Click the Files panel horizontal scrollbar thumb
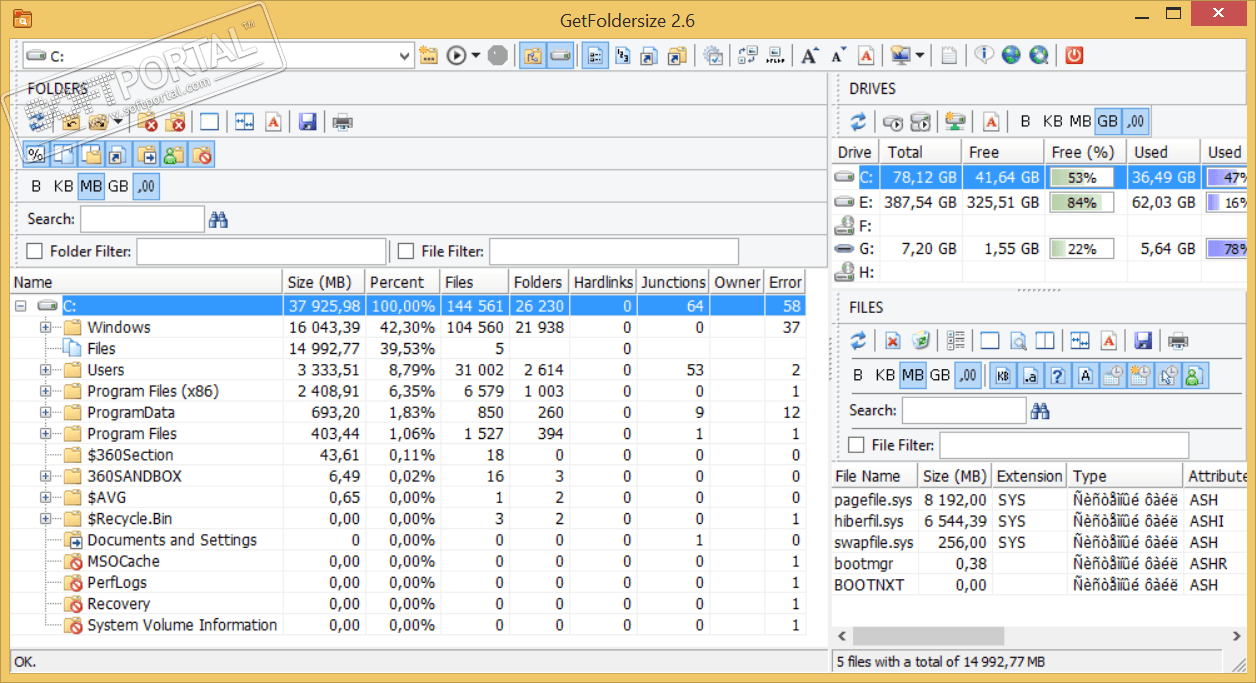 pos(928,636)
